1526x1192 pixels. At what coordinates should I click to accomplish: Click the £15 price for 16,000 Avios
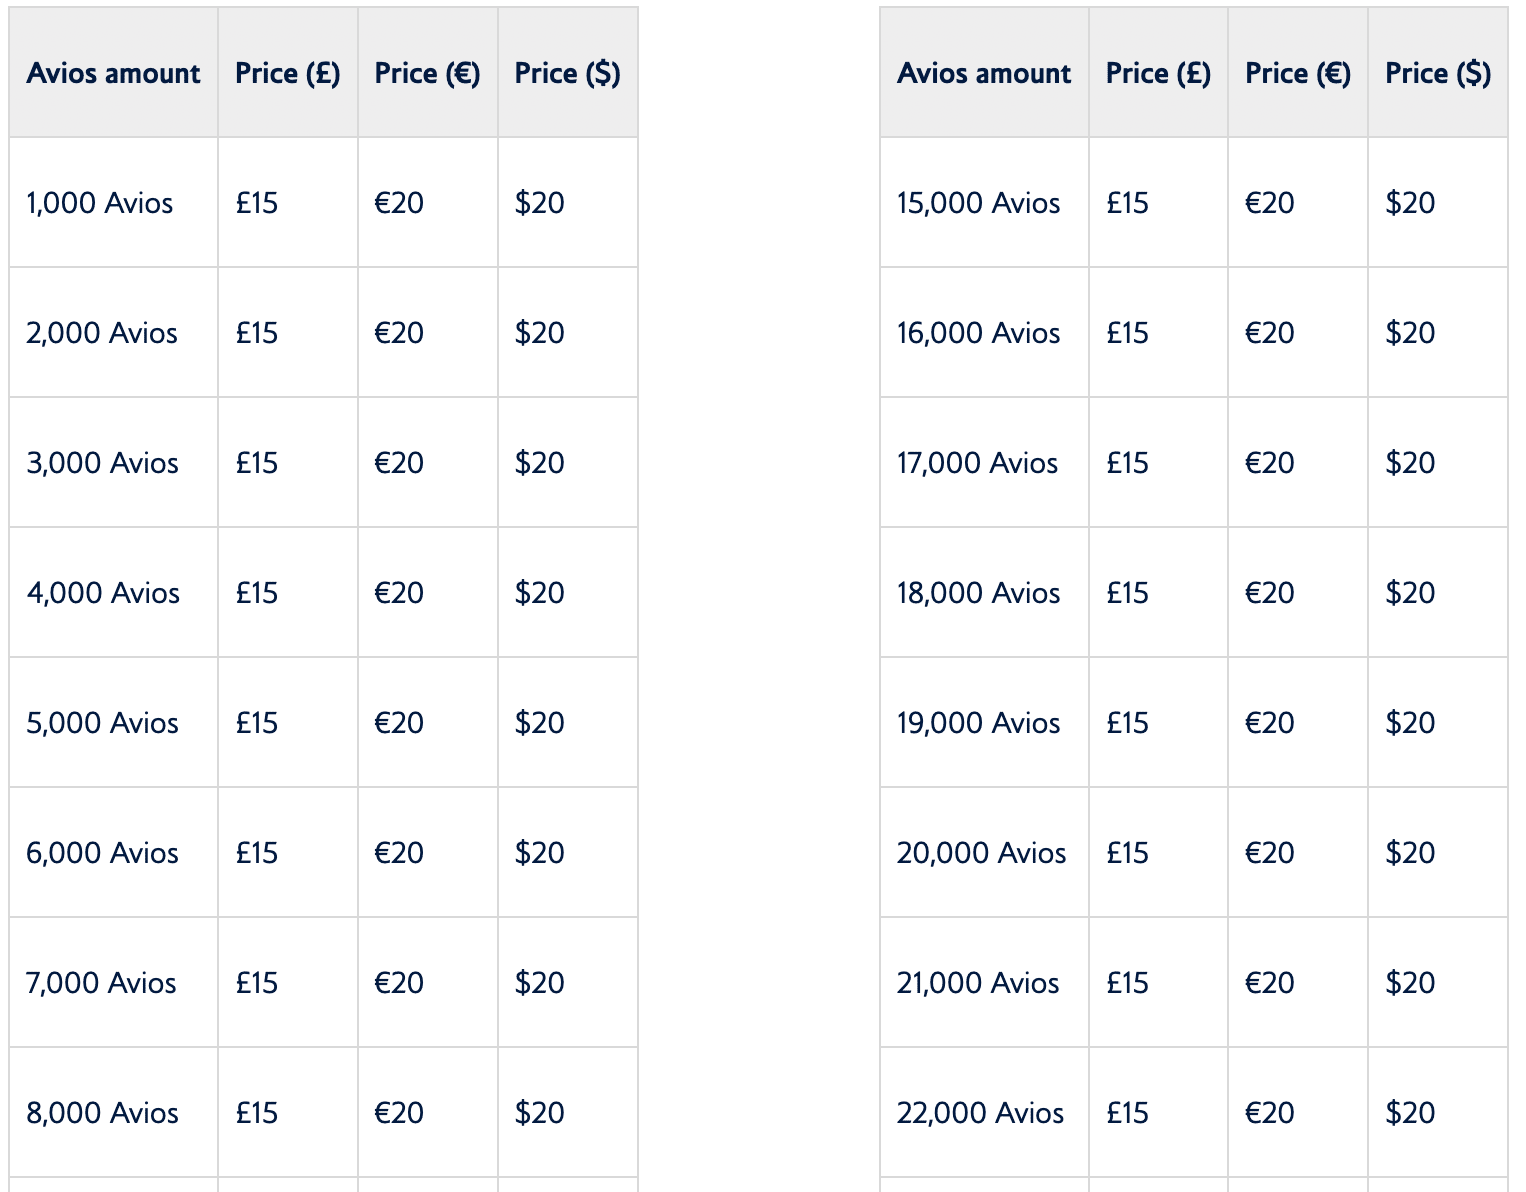(1127, 333)
